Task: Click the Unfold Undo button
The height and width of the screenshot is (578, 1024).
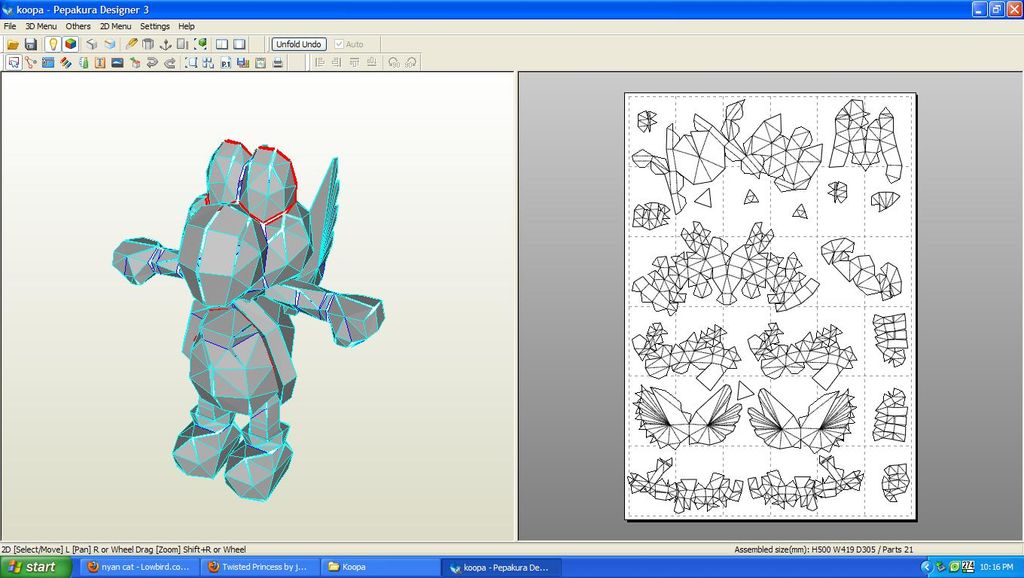Action: point(298,44)
